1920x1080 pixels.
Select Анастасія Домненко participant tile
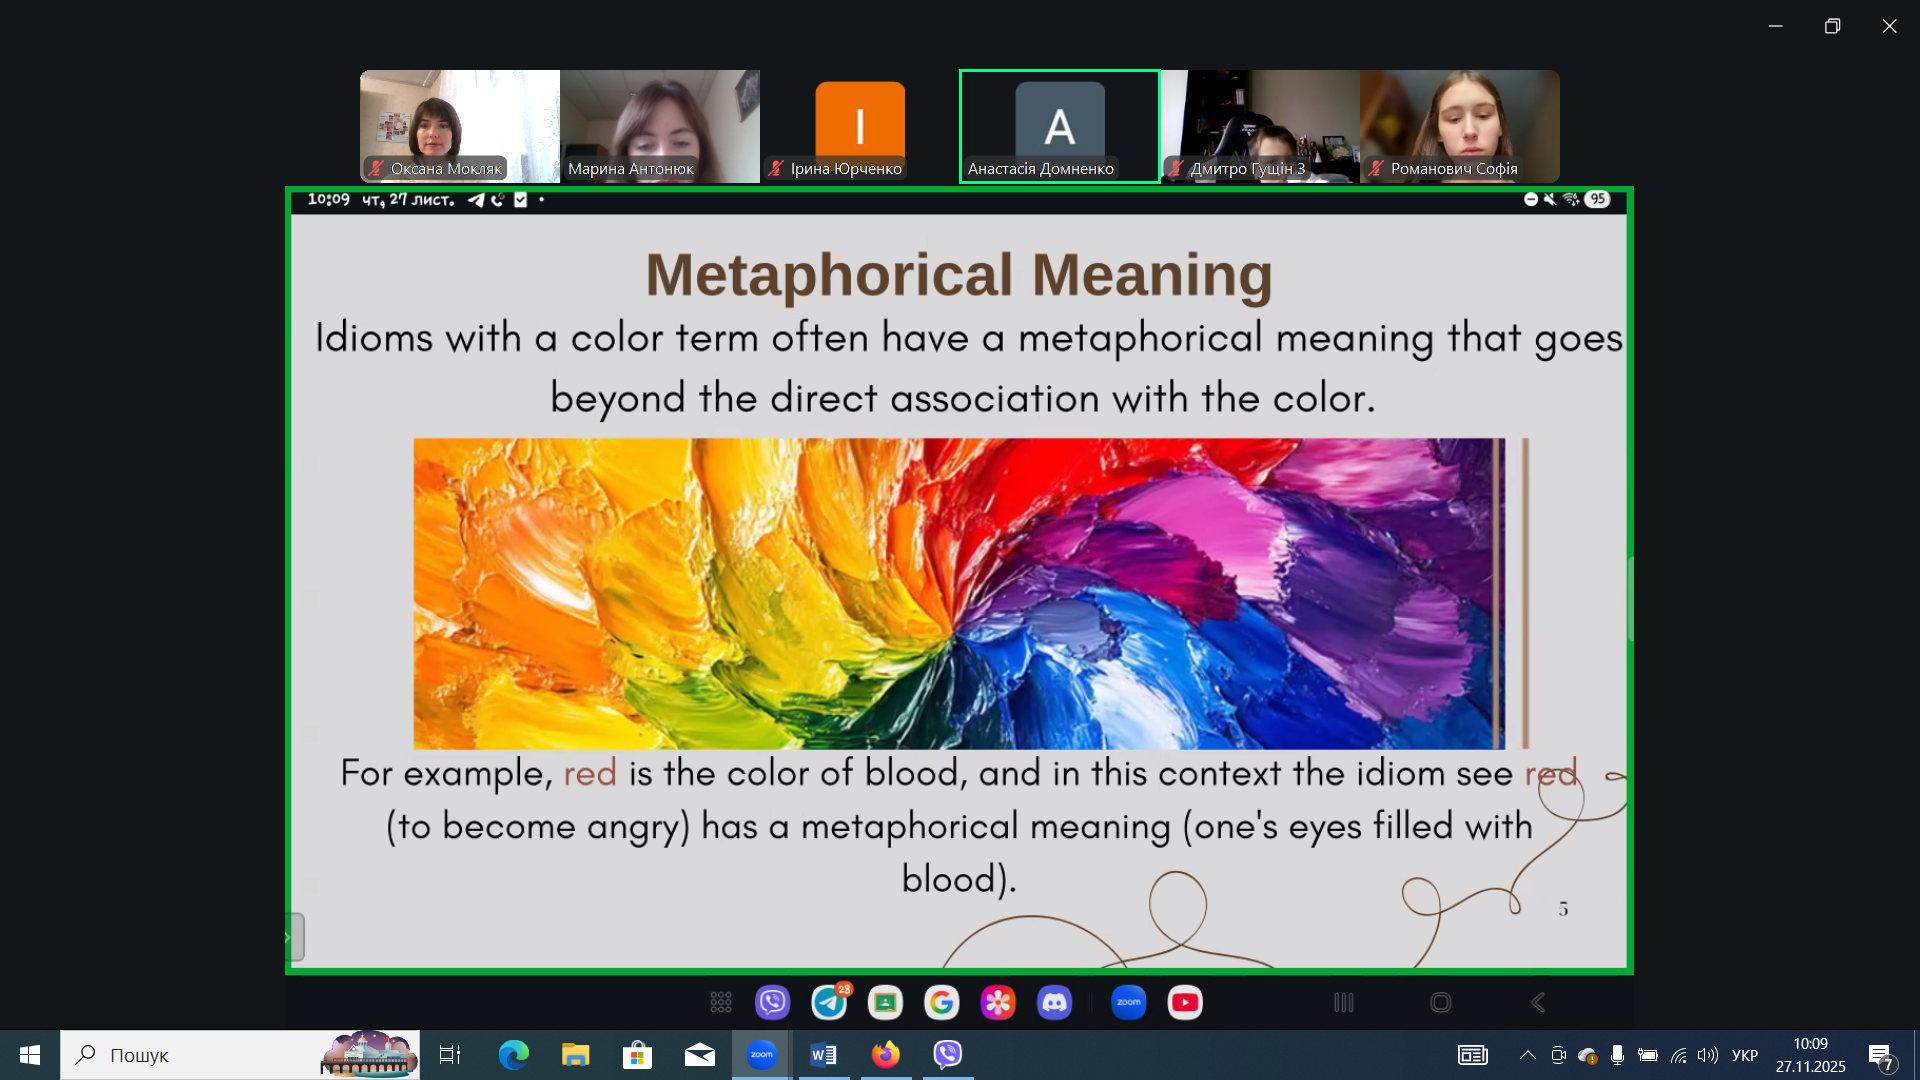1059,126
